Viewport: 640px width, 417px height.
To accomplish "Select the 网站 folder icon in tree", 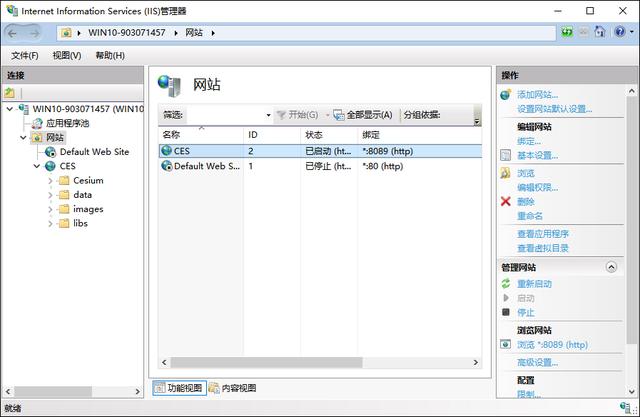I will (37, 138).
